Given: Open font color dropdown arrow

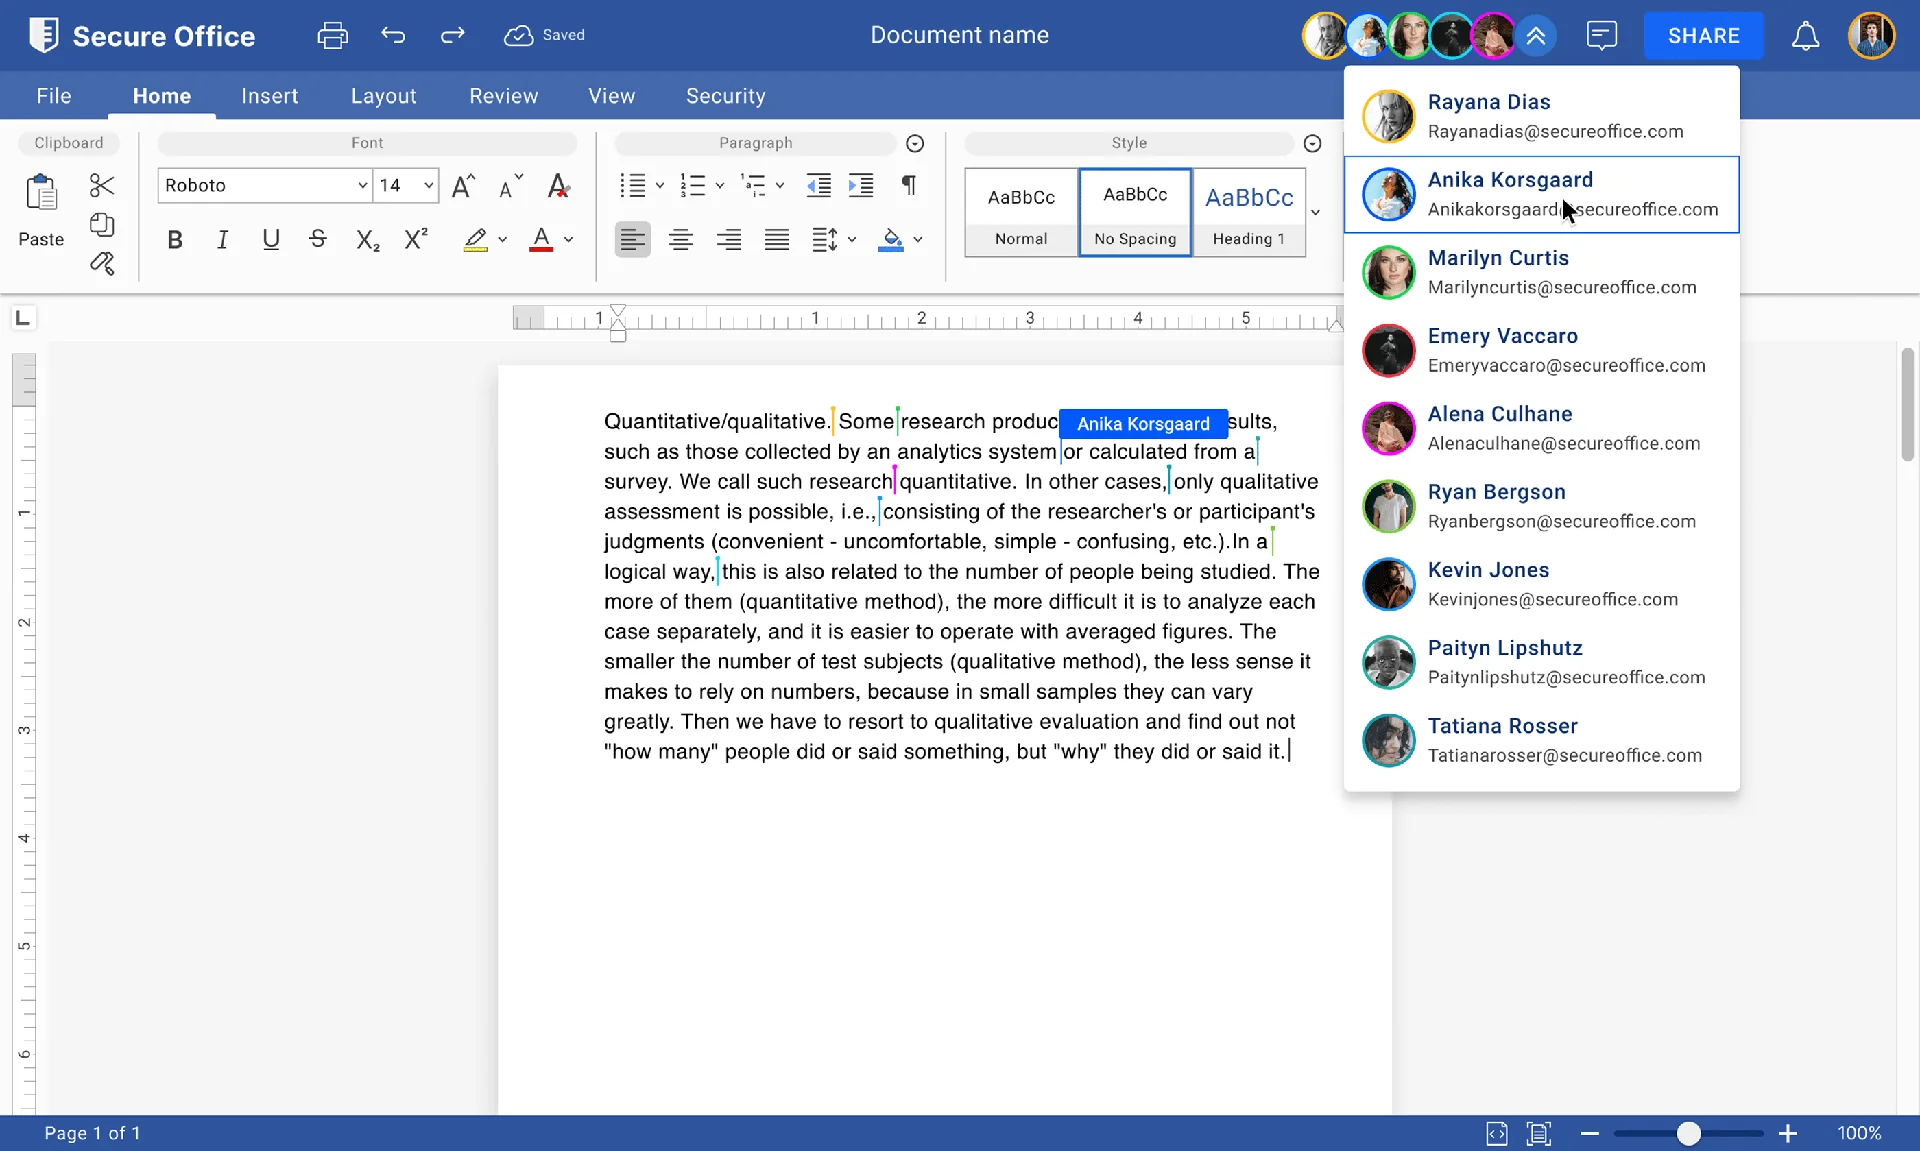Looking at the screenshot, I should click(x=568, y=240).
